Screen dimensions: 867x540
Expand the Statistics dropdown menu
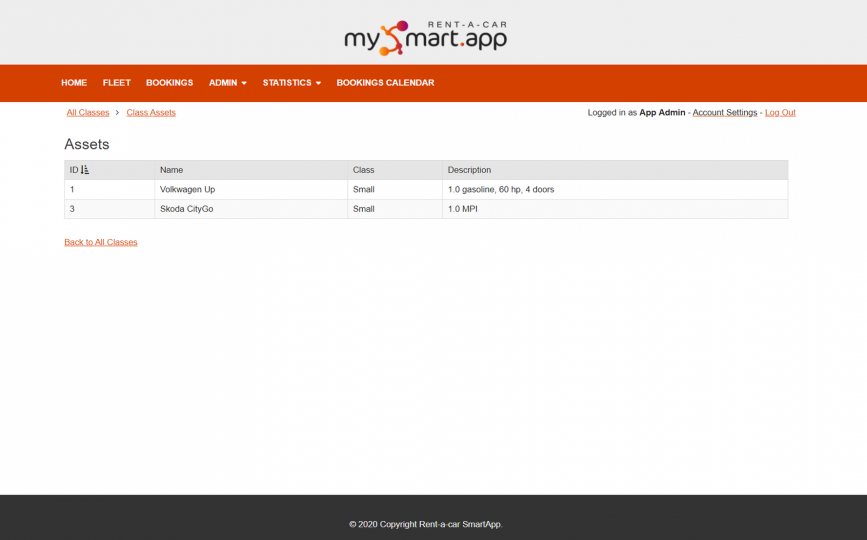(291, 83)
